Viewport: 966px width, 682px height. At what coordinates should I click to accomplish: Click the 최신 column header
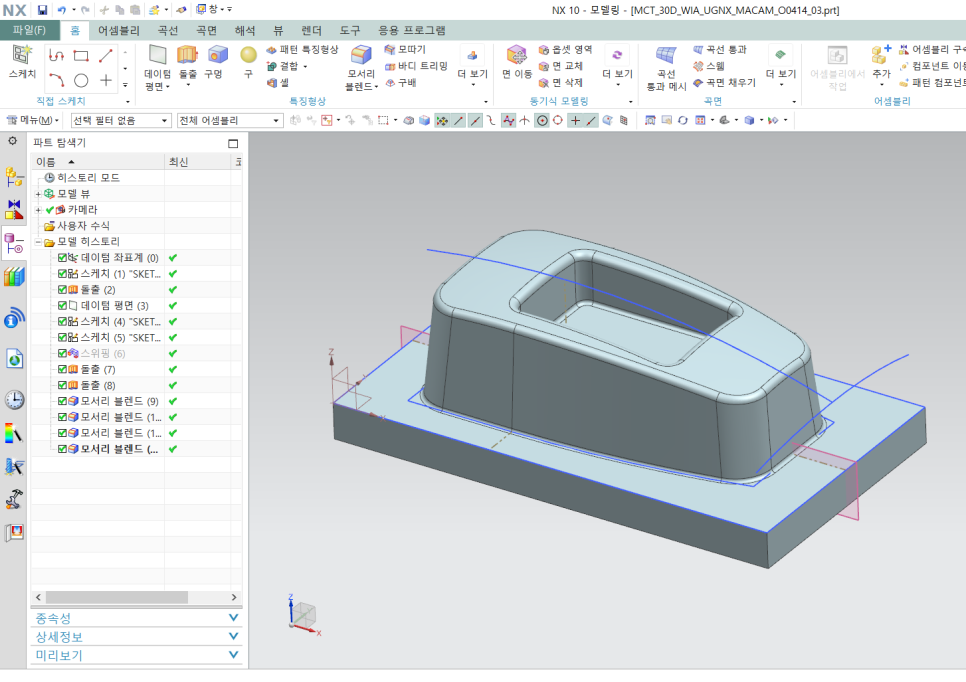coord(197,161)
